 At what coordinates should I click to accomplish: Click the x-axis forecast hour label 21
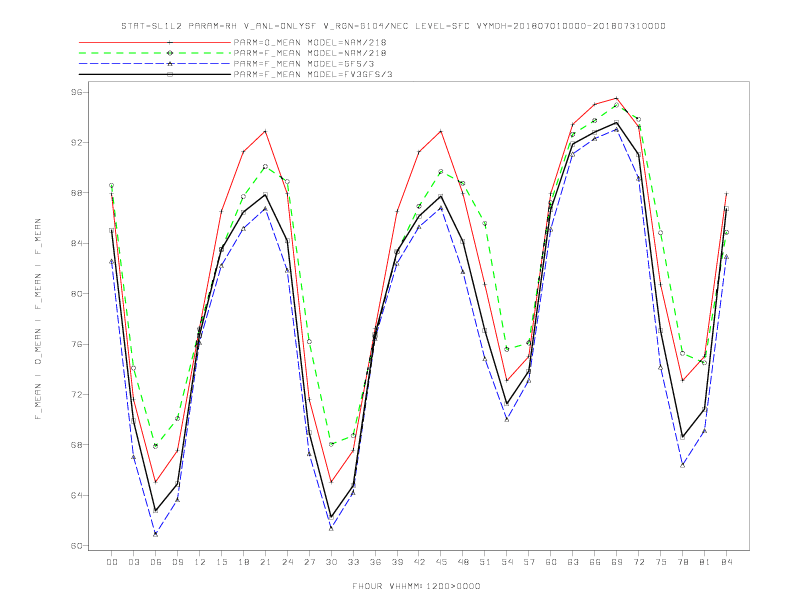[x=265, y=562]
